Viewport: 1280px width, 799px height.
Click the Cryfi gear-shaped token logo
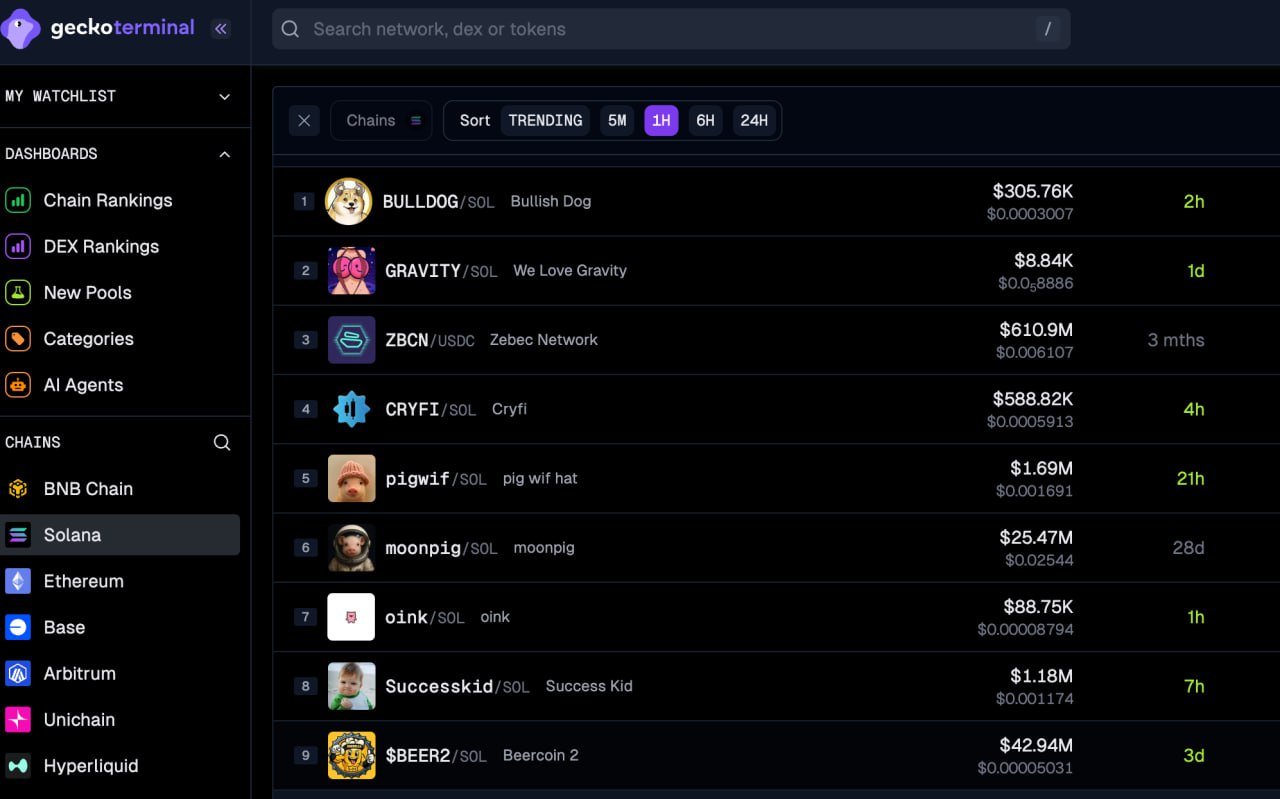[x=351, y=409]
